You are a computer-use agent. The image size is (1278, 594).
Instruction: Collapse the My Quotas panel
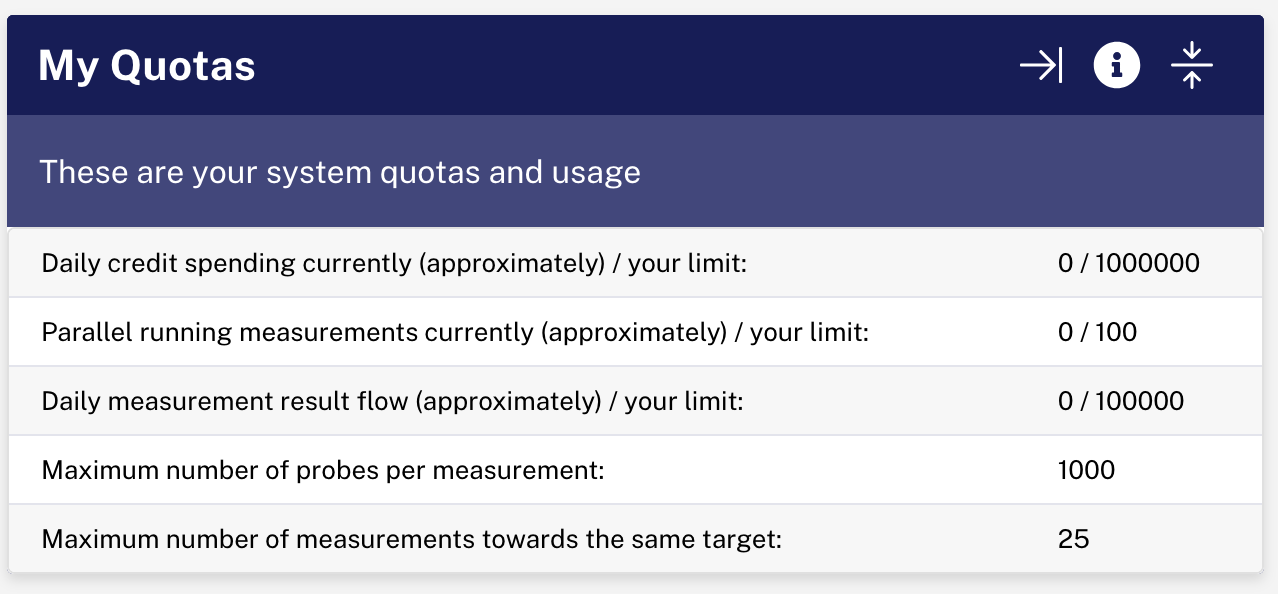1191,67
